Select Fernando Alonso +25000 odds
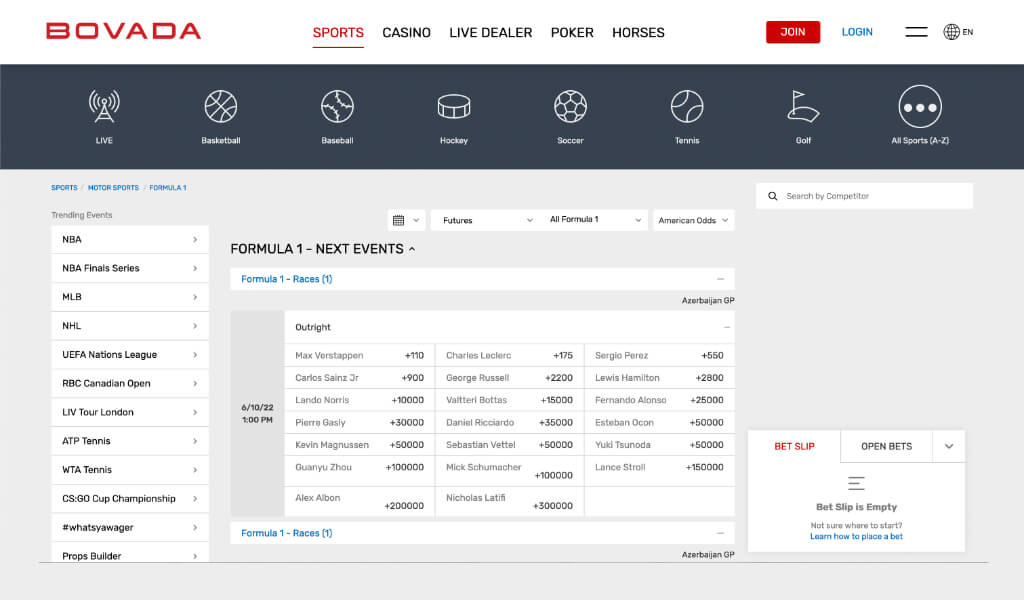 coord(660,400)
